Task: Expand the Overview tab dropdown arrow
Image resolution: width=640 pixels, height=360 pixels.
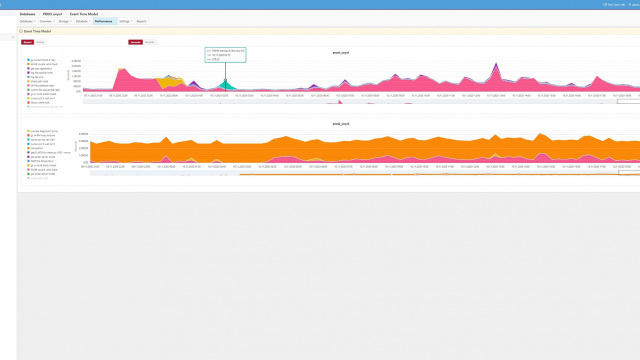Action: [53, 21]
